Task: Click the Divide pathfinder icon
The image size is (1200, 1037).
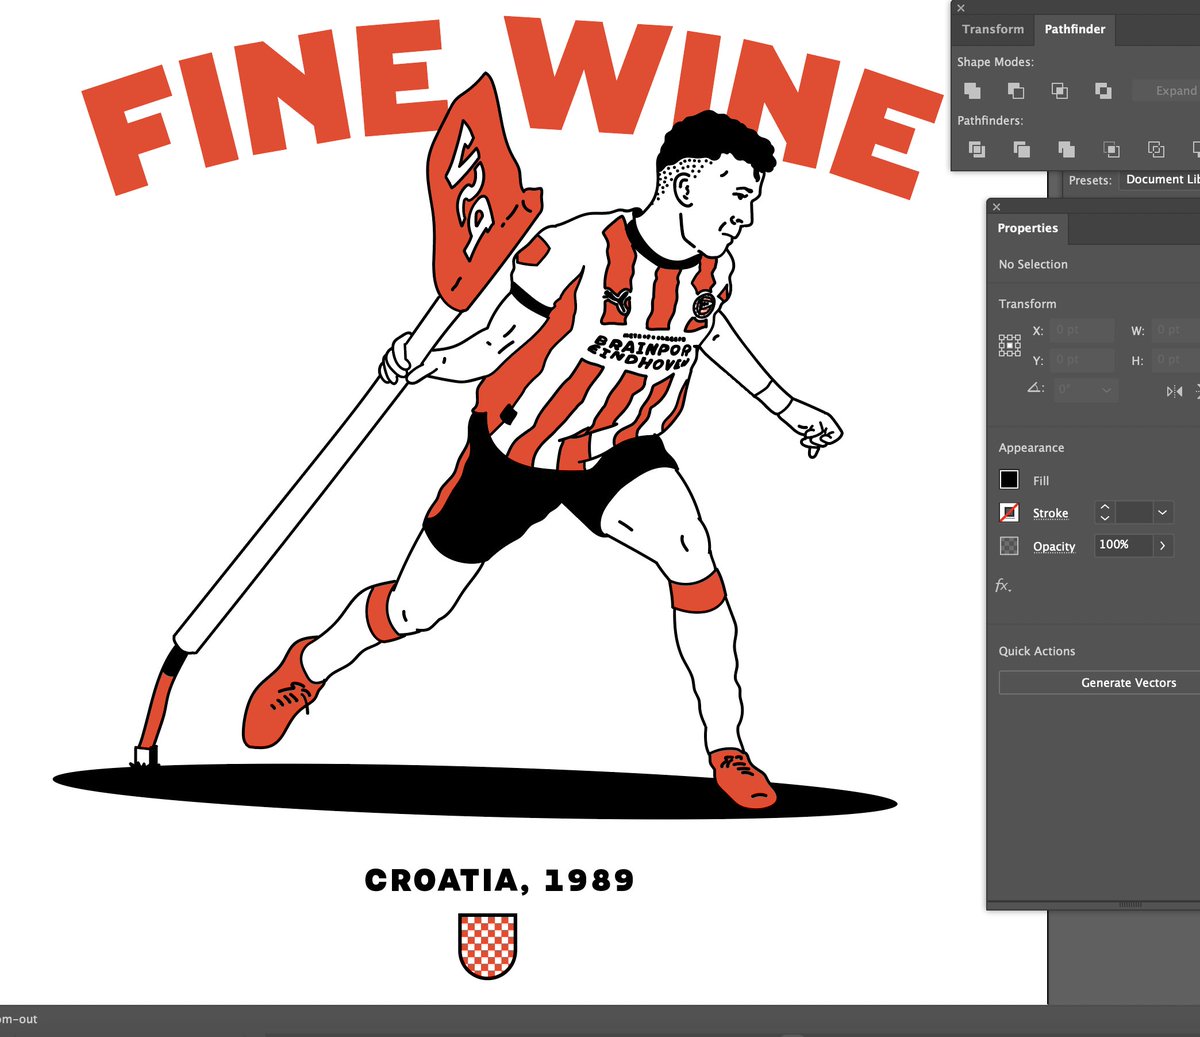Action: point(977,150)
